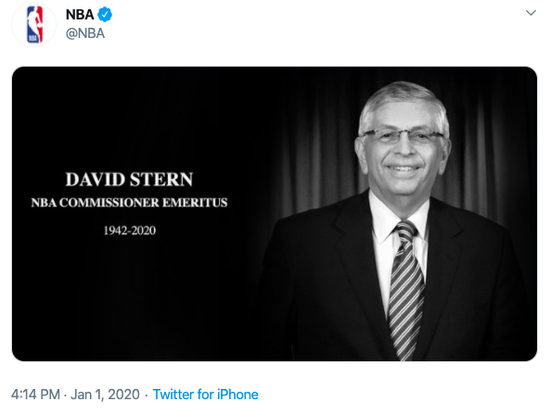Visit the @NBA handle link
This screenshot has width=550, height=414.
[85, 33]
